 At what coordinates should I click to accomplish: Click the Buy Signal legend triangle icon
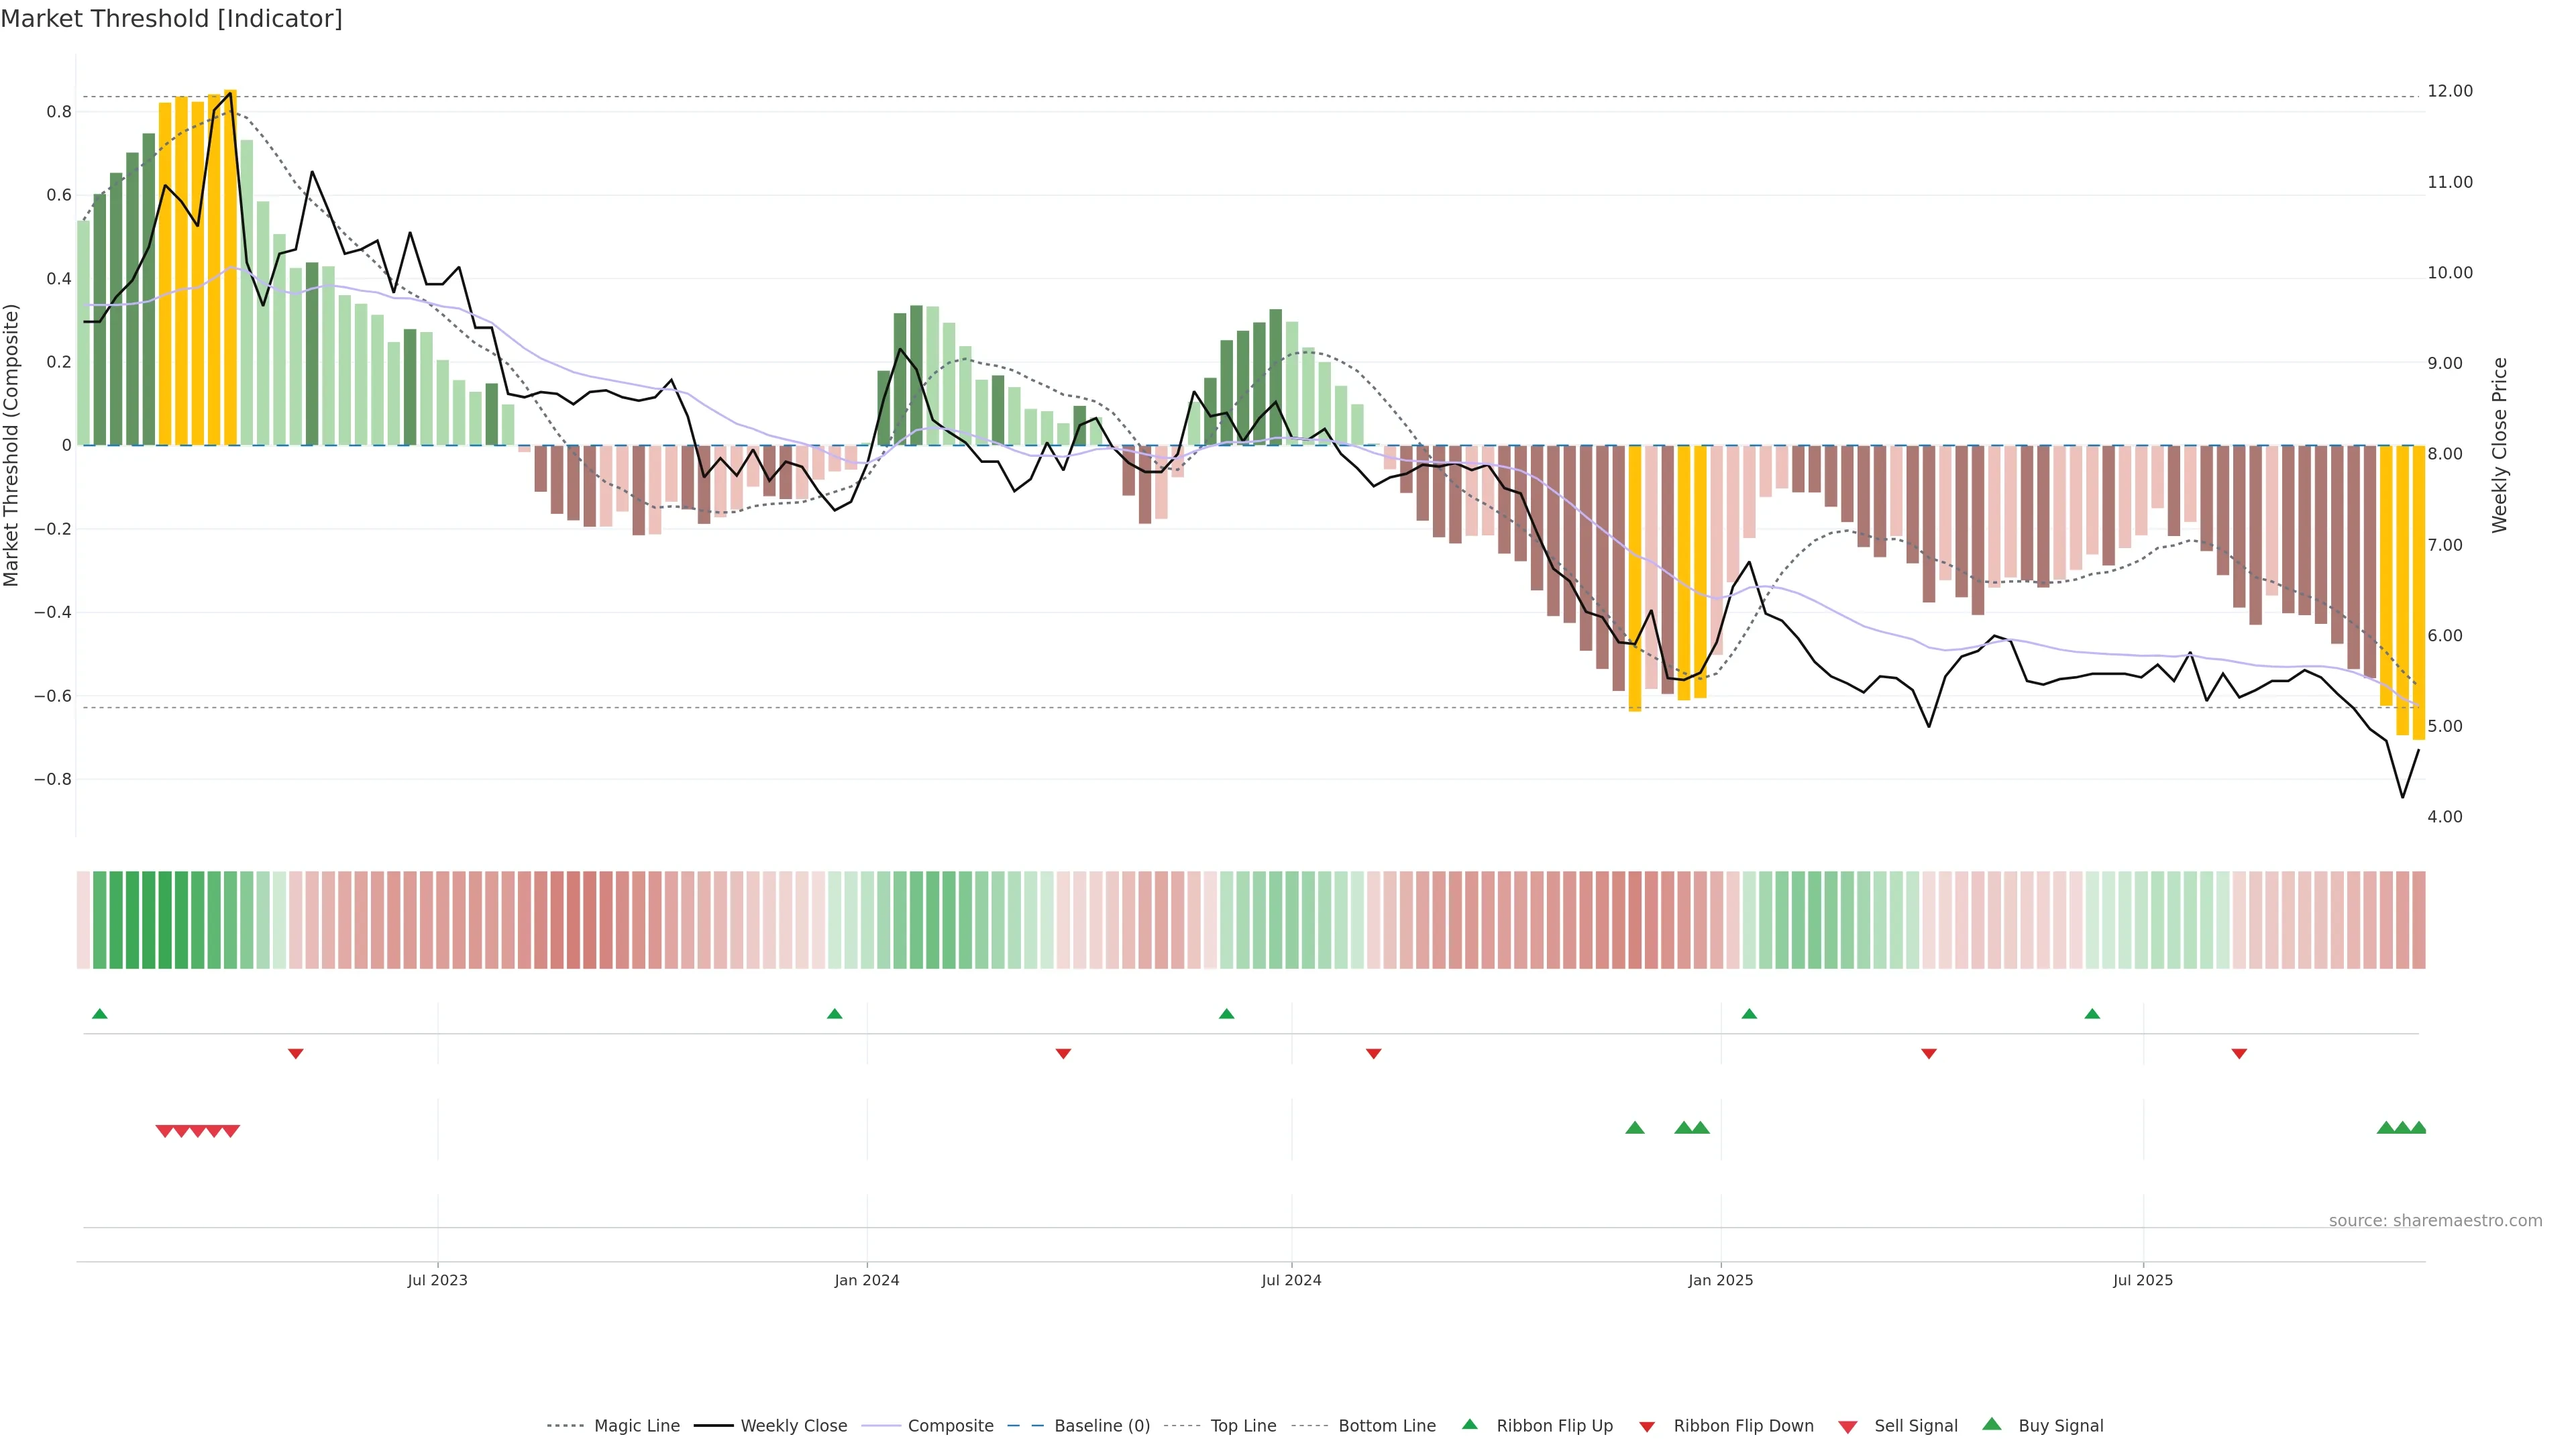pos(1992,1424)
